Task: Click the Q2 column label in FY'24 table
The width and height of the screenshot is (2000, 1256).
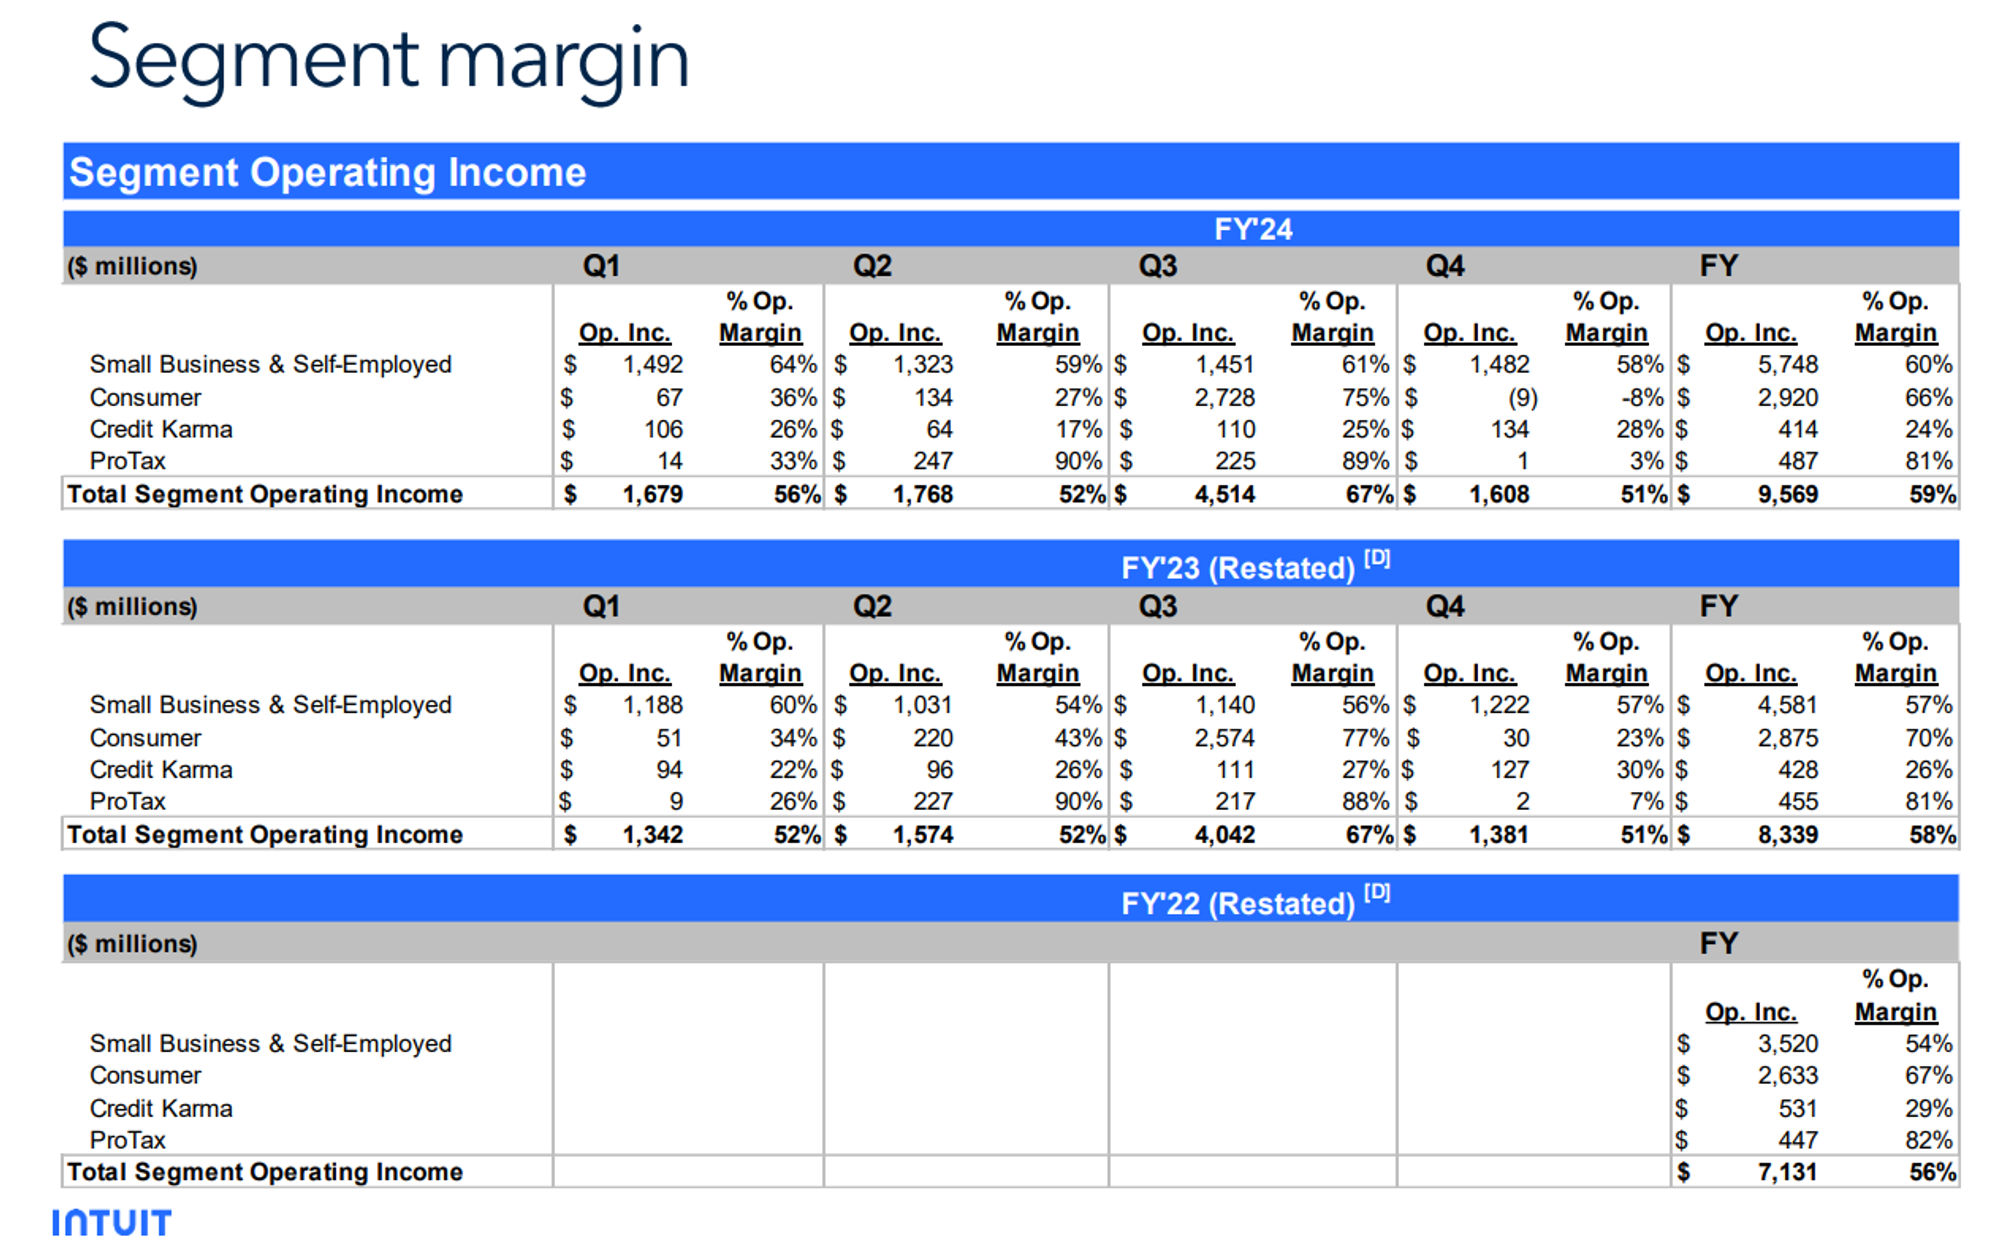Action: 872,266
